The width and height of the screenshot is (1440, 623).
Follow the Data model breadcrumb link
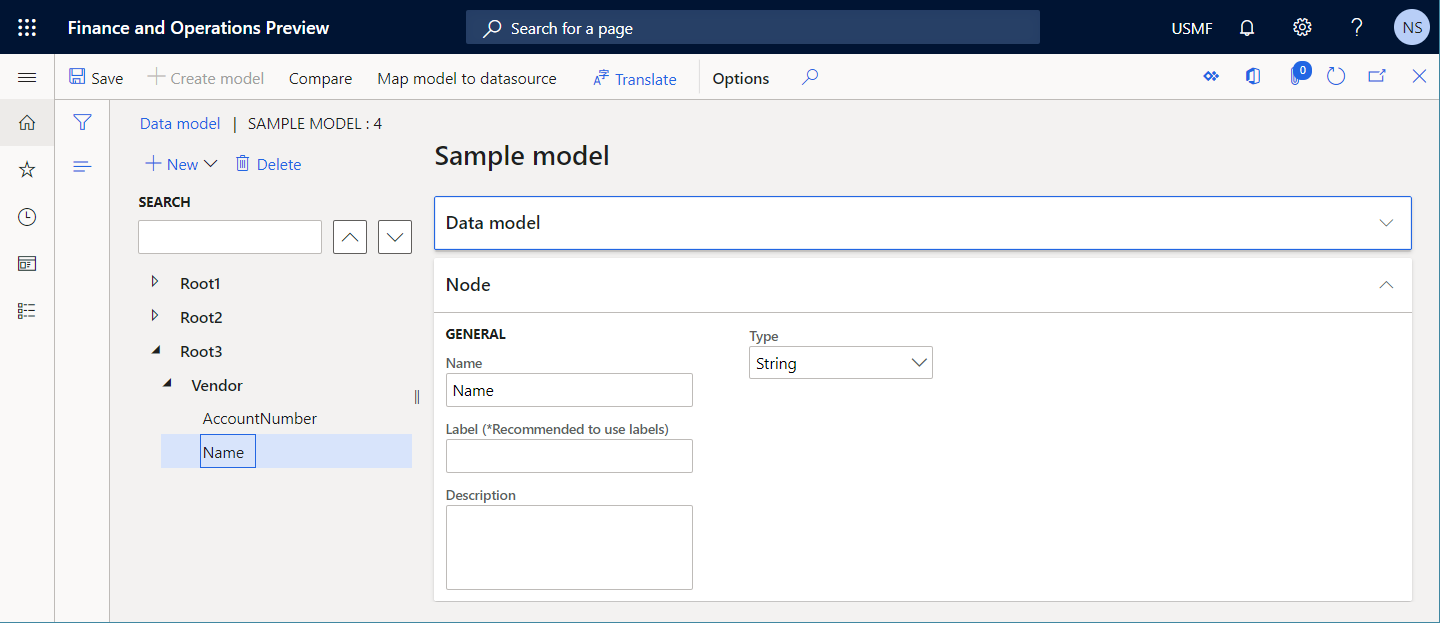point(179,123)
